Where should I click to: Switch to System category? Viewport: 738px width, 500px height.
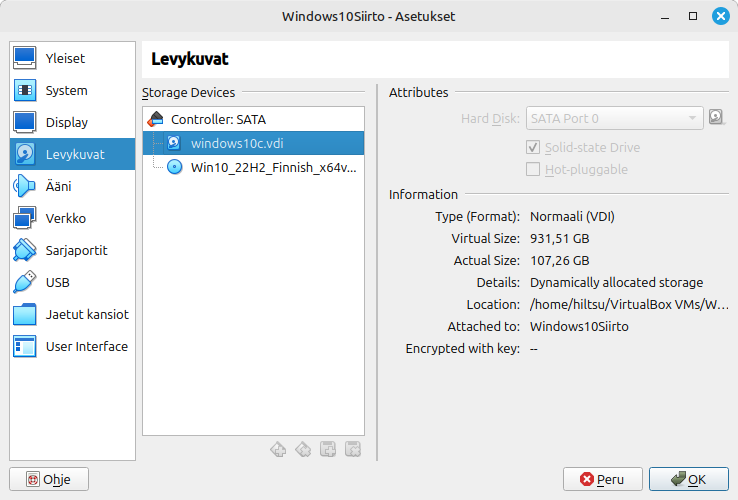[x=72, y=90]
